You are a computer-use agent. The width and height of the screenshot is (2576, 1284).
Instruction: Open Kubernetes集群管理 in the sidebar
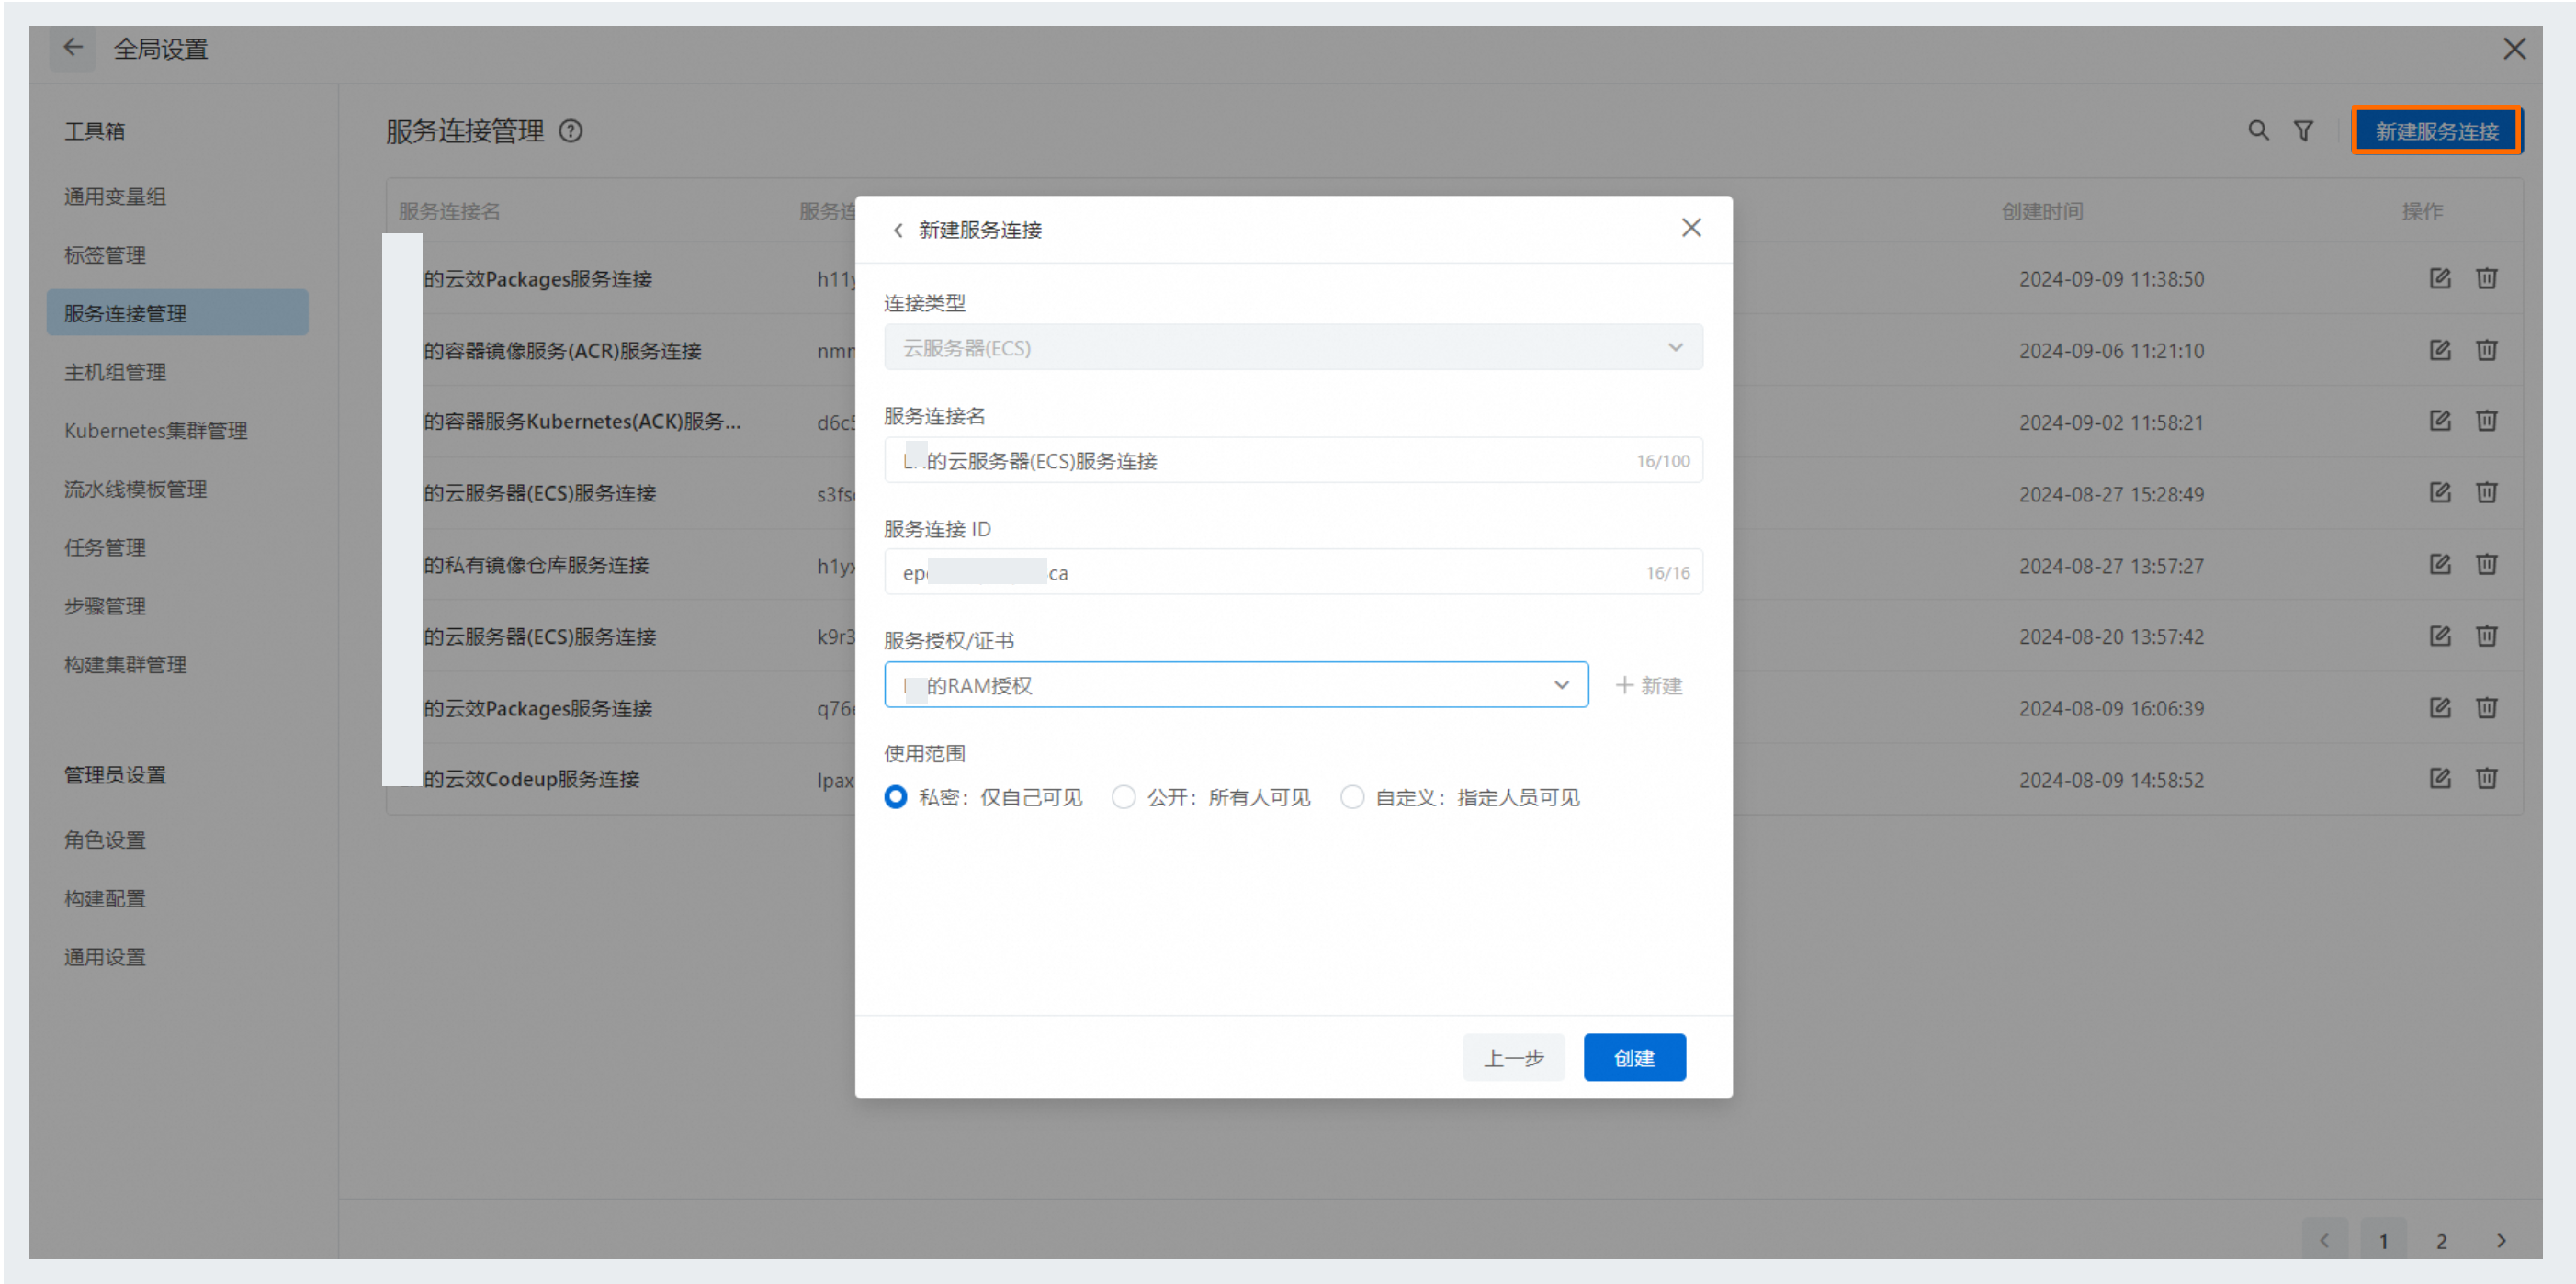point(156,431)
